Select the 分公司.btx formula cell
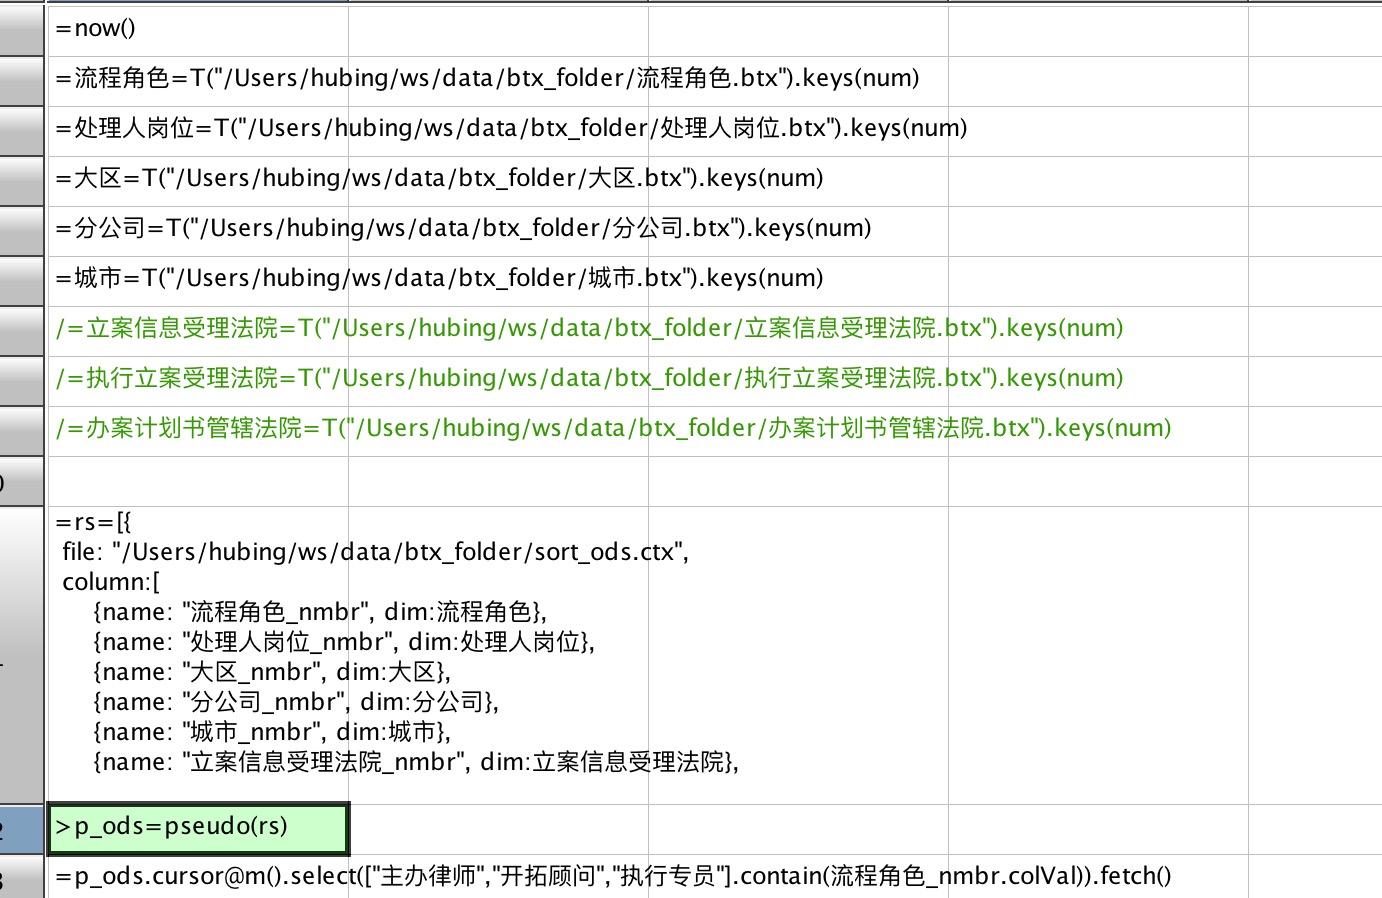 tap(197, 229)
